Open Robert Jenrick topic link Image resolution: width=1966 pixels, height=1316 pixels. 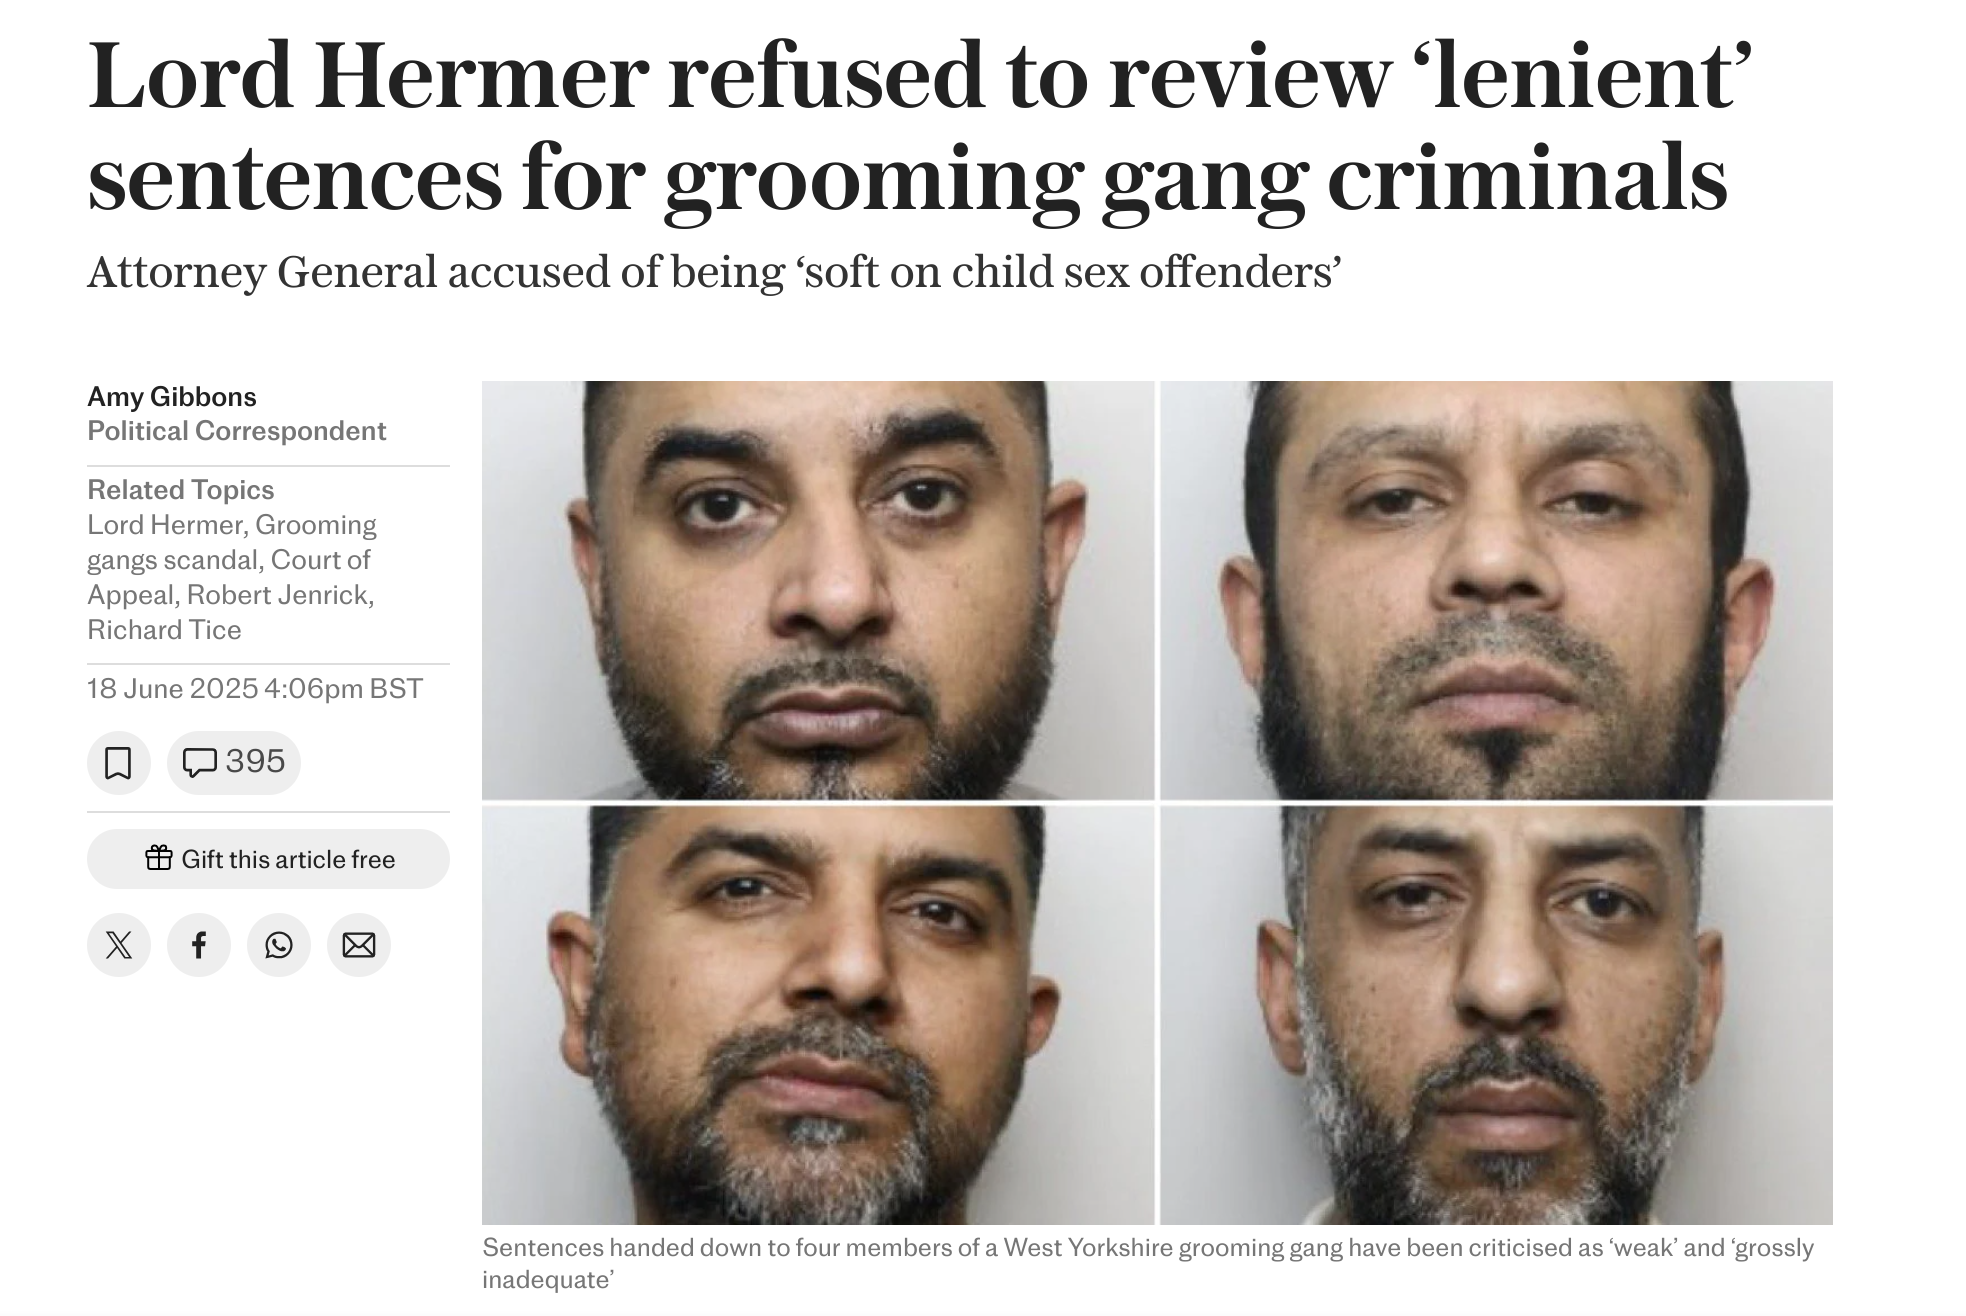(280, 595)
